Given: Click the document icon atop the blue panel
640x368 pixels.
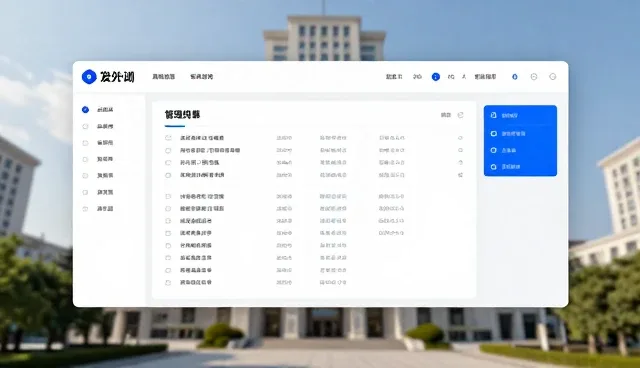Looking at the screenshot, I should 493,115.
